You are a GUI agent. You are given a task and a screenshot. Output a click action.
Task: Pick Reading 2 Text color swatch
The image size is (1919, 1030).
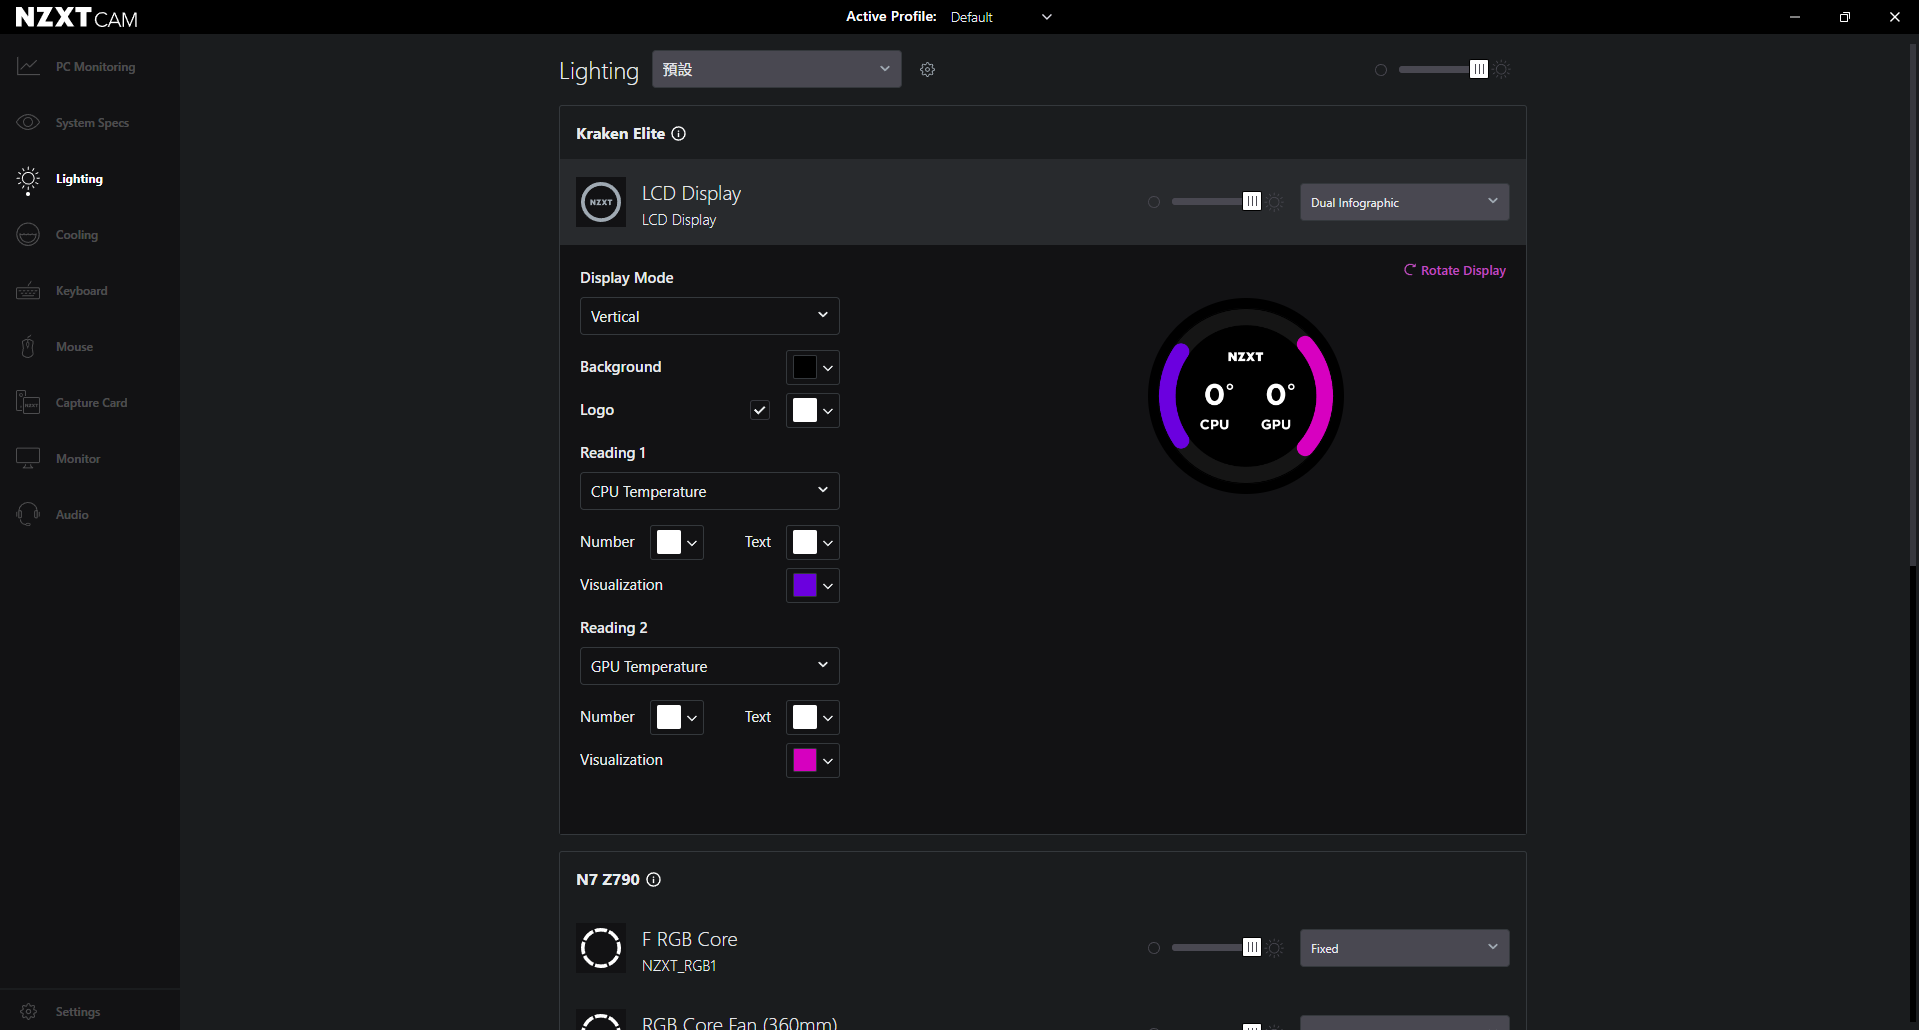point(805,717)
